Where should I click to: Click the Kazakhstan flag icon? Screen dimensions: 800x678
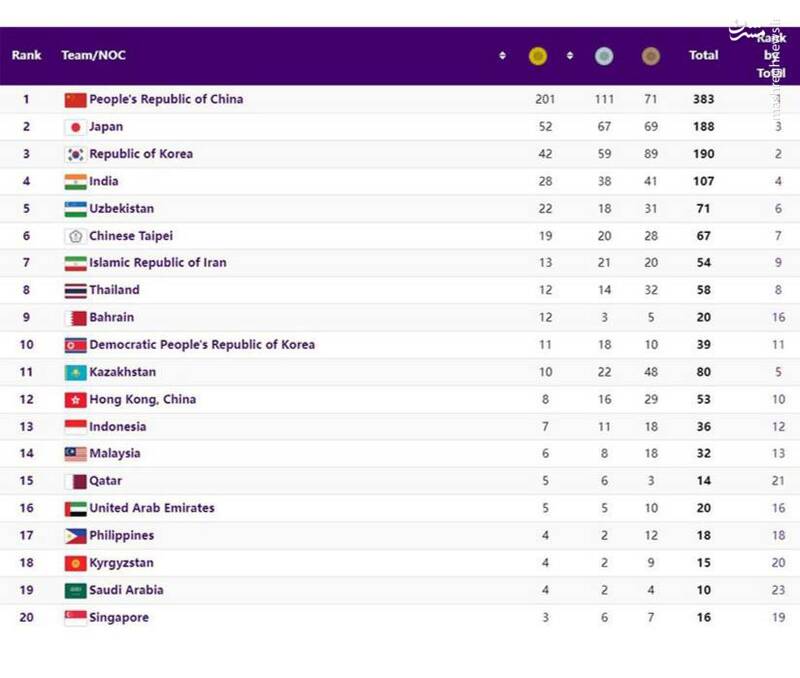75,372
